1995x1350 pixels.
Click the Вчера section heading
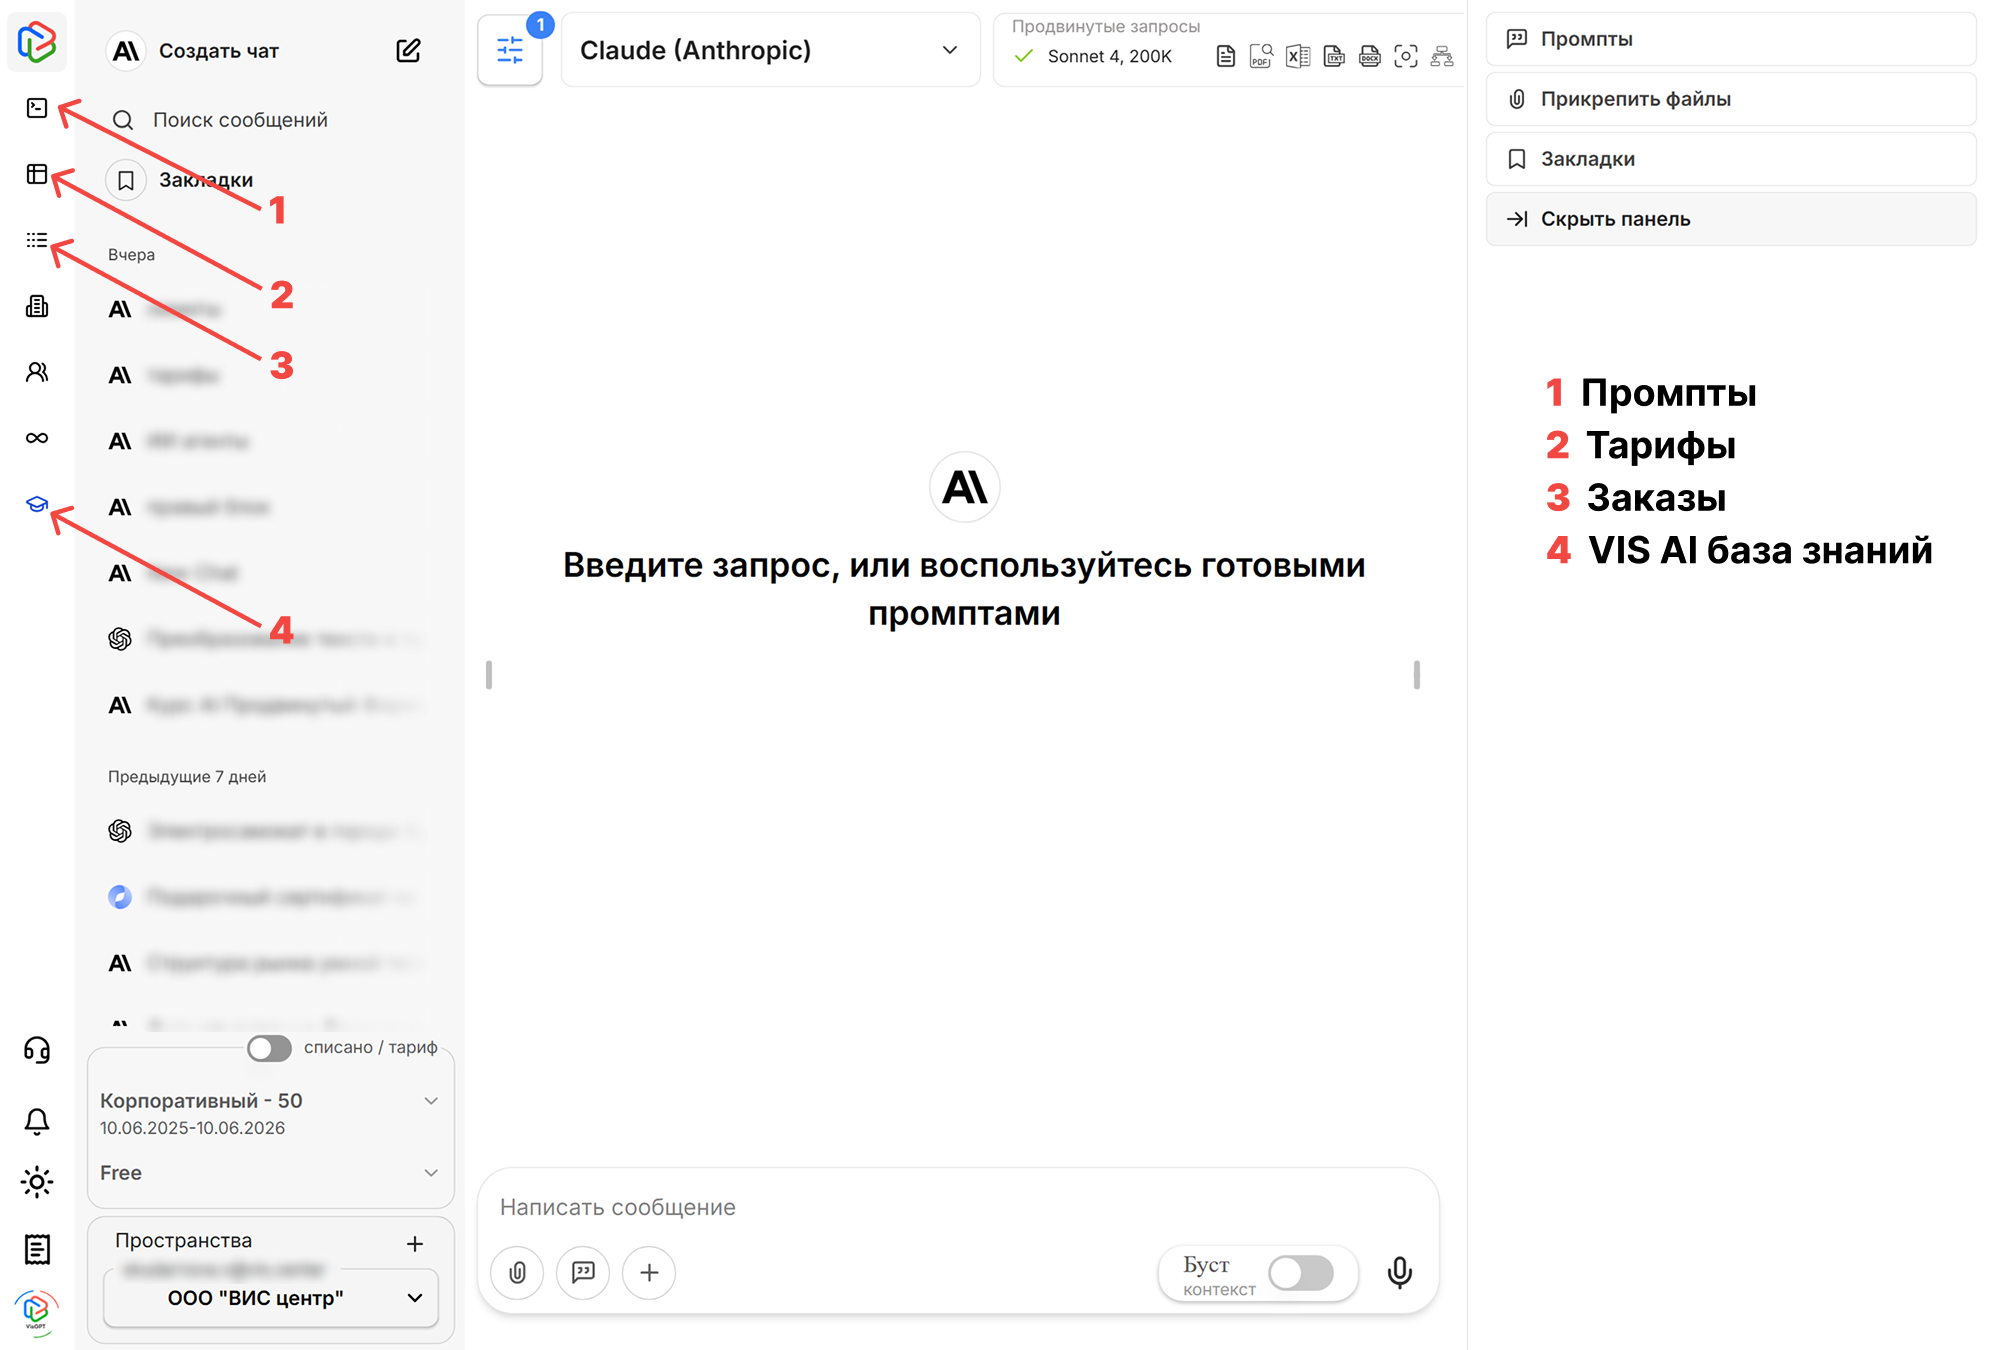[131, 255]
